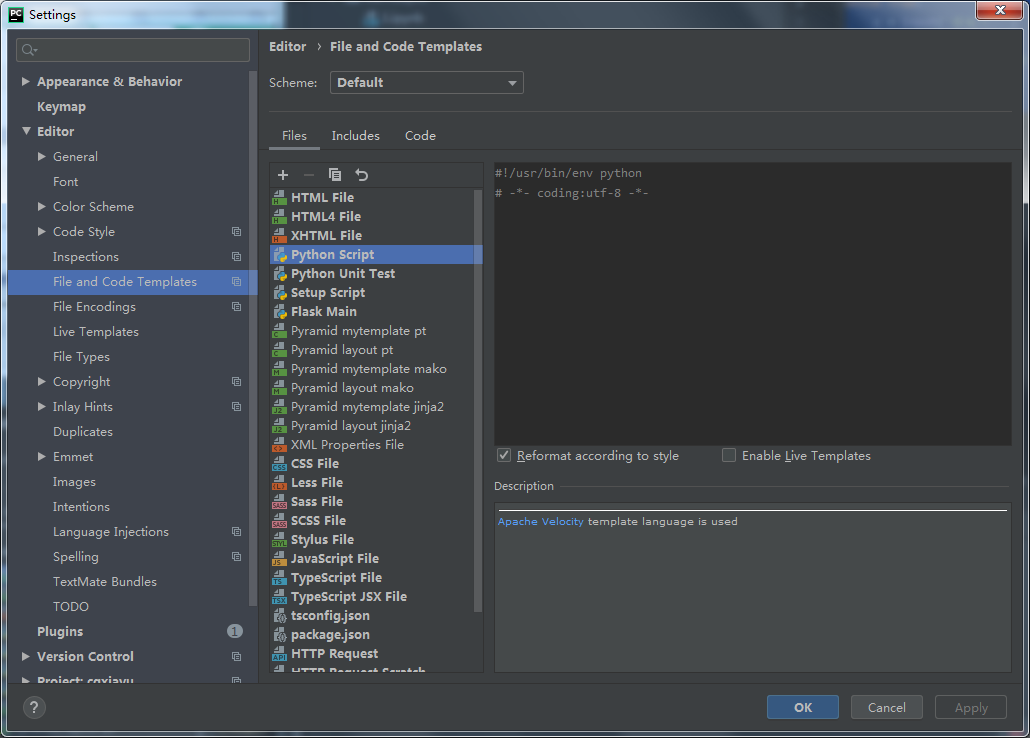
Task: Add a new file template with plus icon
Action: click(283, 175)
